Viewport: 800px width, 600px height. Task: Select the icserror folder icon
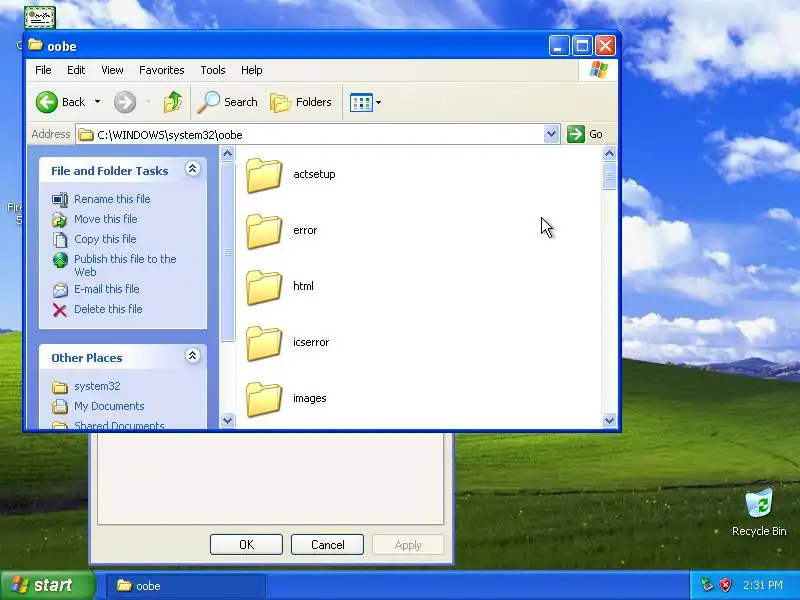pyautogui.click(x=264, y=343)
